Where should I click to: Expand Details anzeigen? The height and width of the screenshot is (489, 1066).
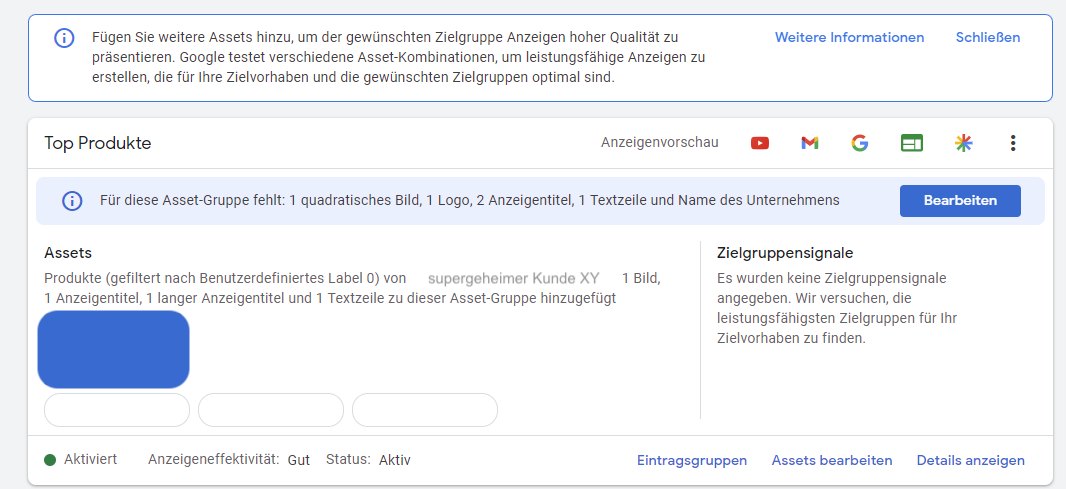point(970,460)
